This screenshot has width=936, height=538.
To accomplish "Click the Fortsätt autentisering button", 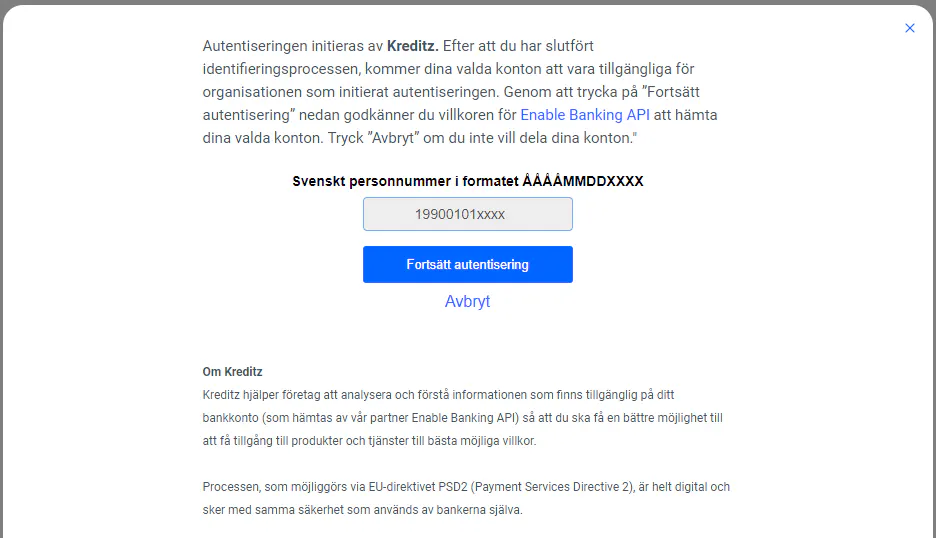I will coord(467,265).
